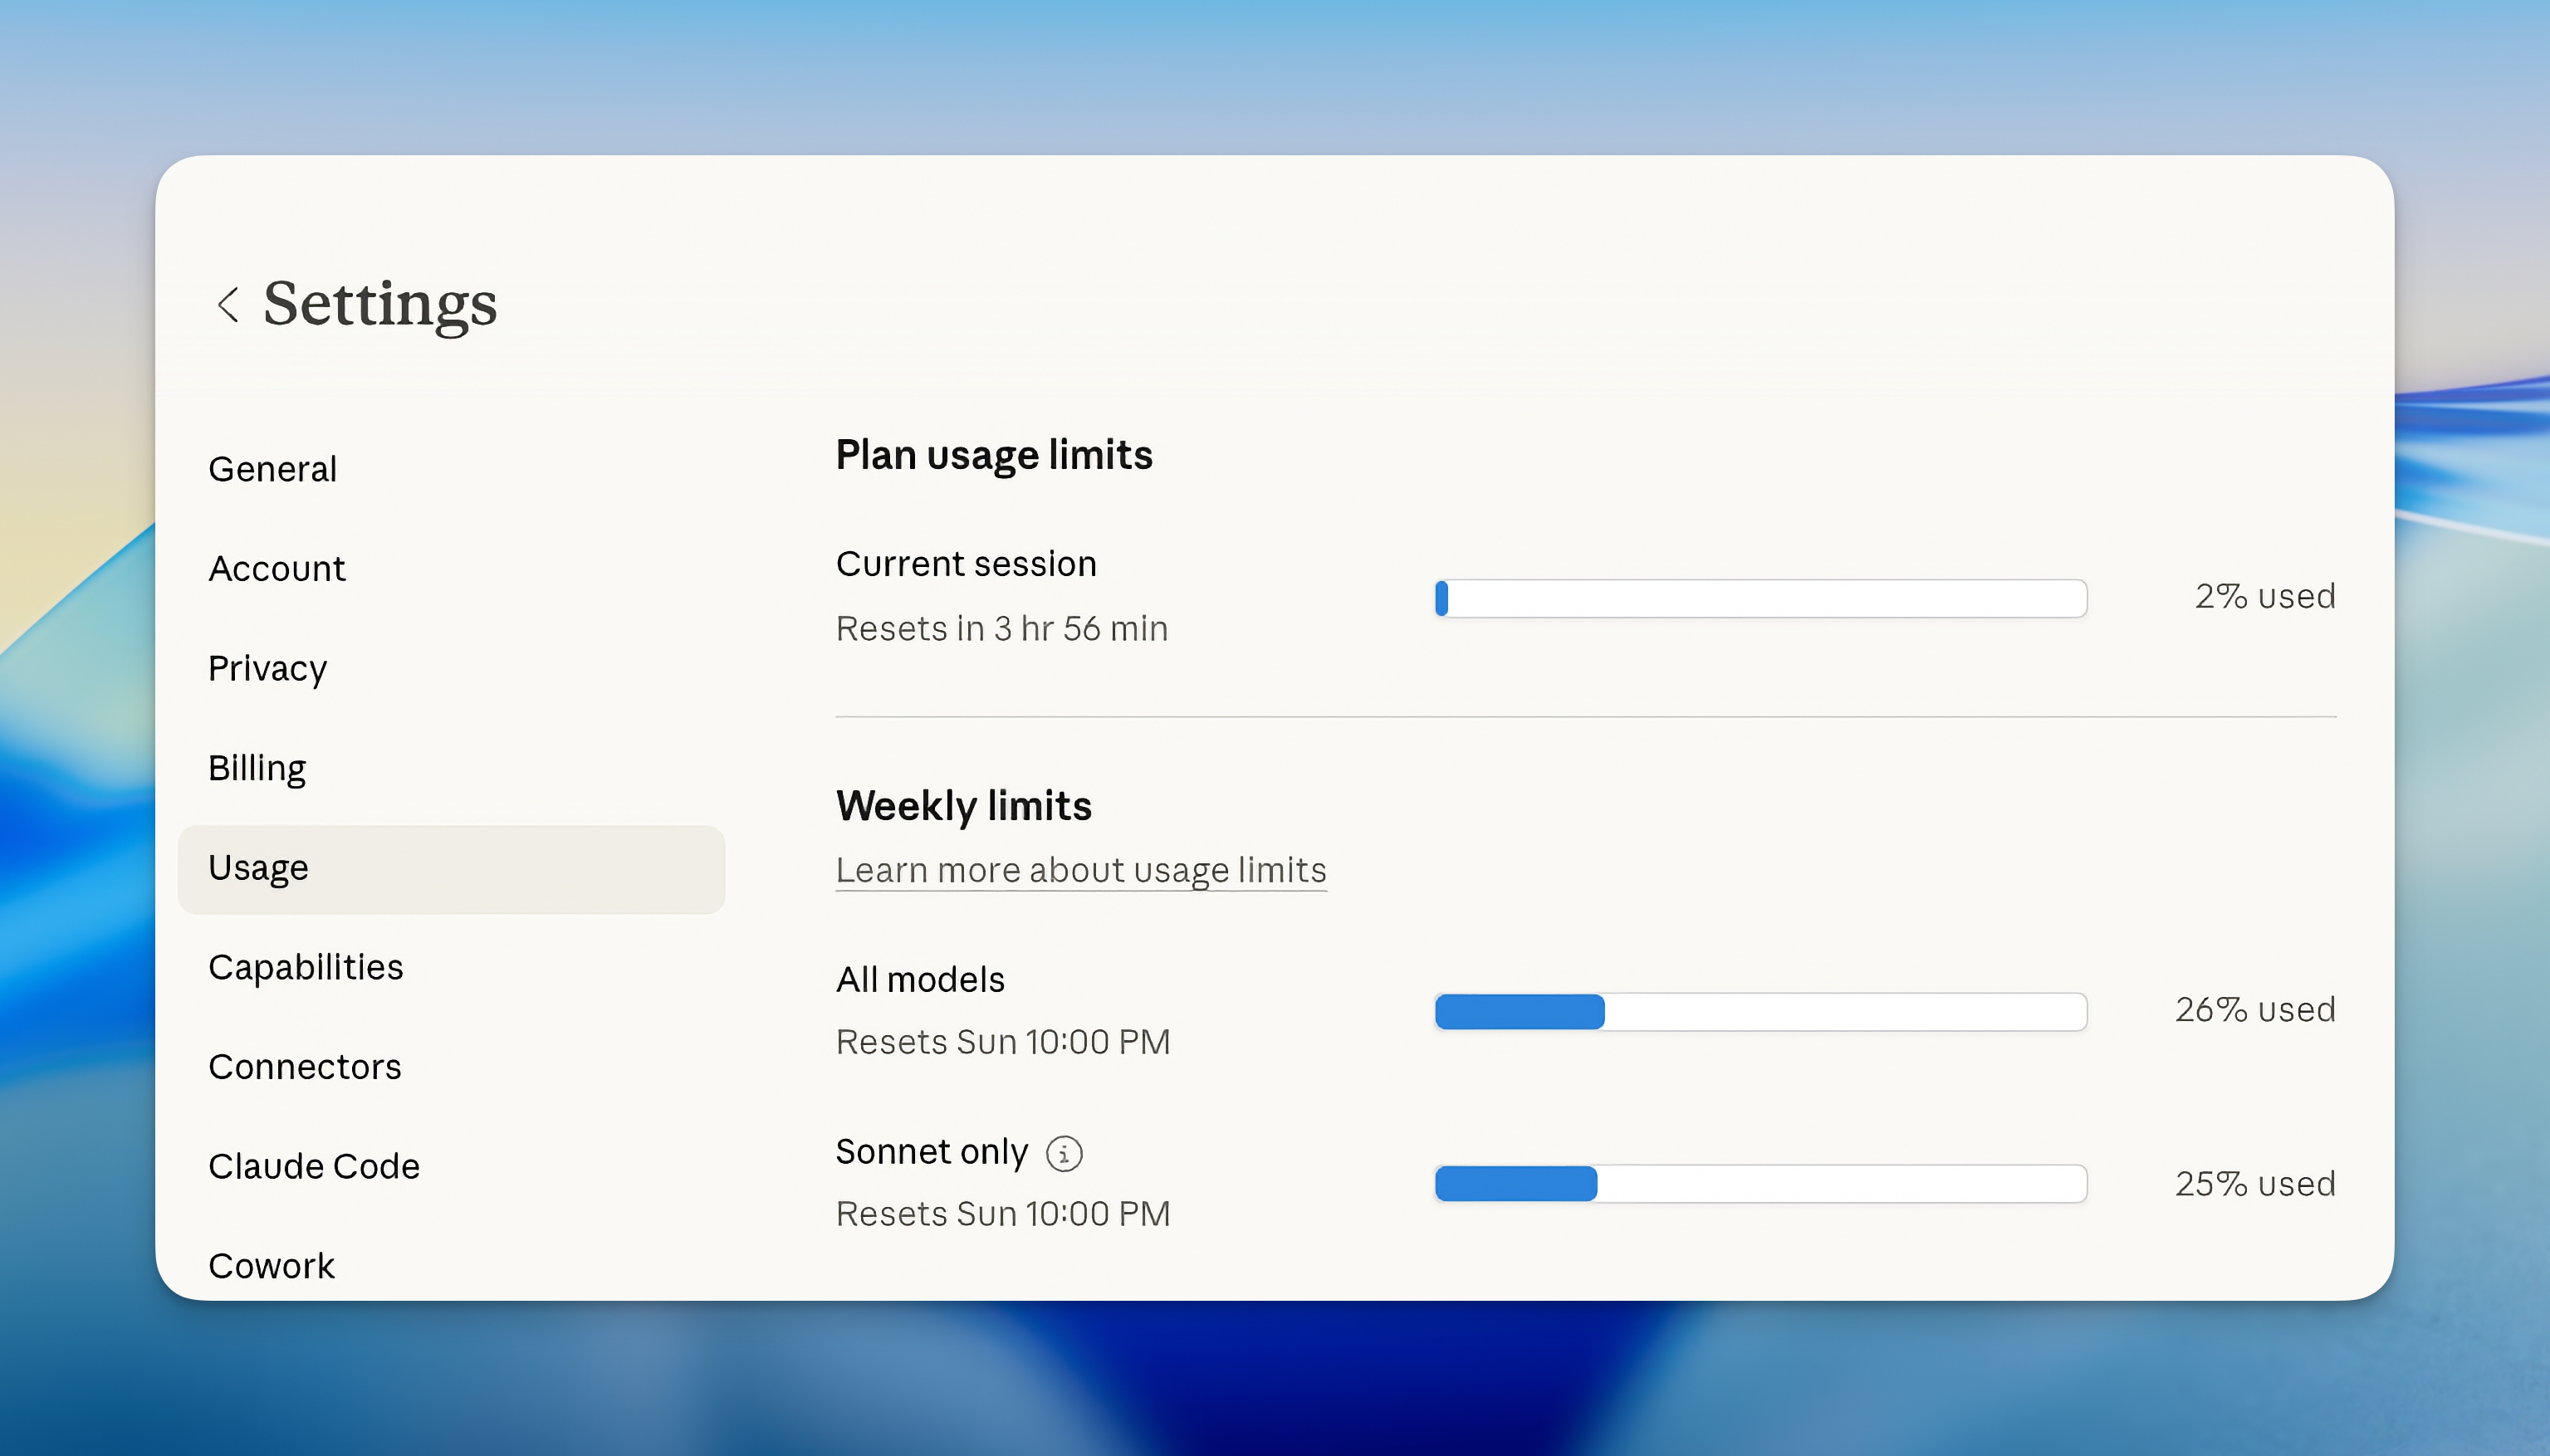The height and width of the screenshot is (1456, 2550).
Task: Open the Account settings section
Action: tap(451, 569)
